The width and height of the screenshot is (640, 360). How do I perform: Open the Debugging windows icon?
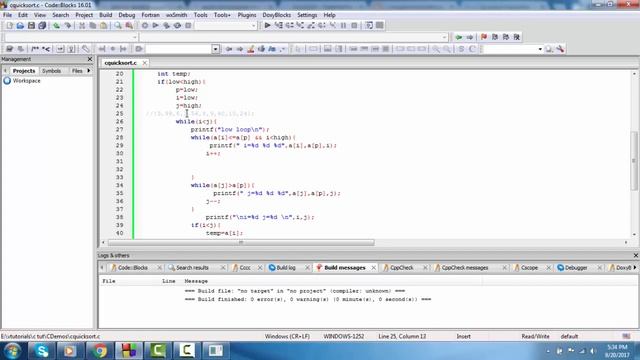[x=369, y=25]
